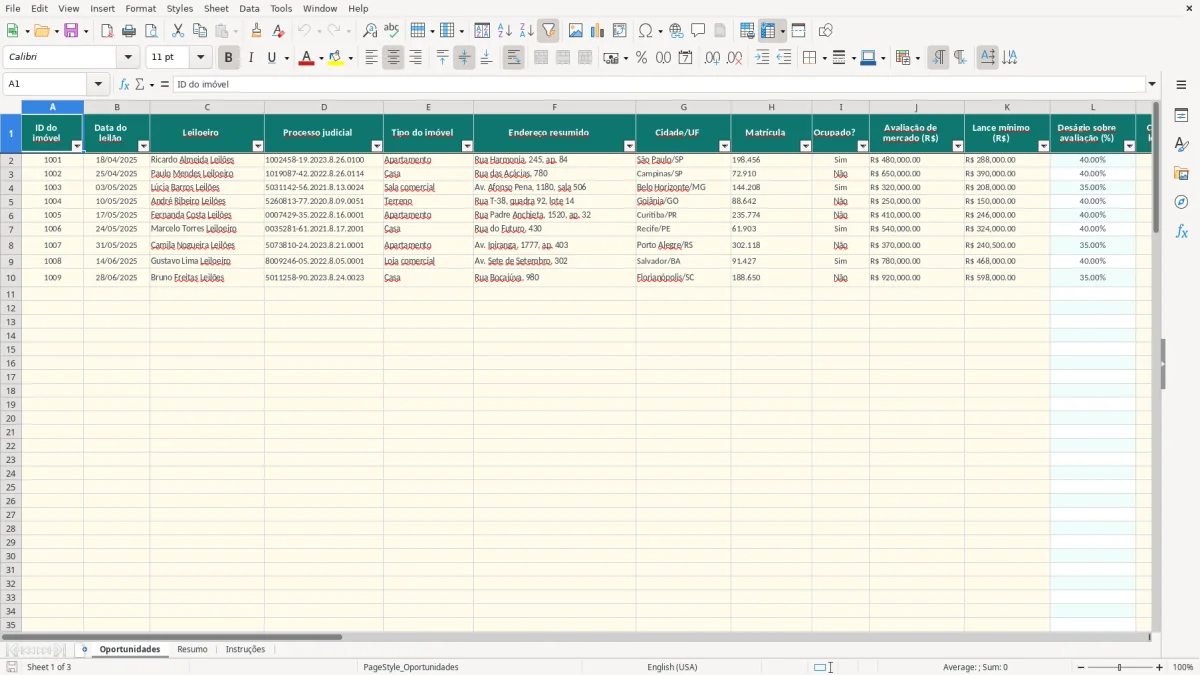Insert a chart
Screen dimensions: 1200x675
[598, 31]
